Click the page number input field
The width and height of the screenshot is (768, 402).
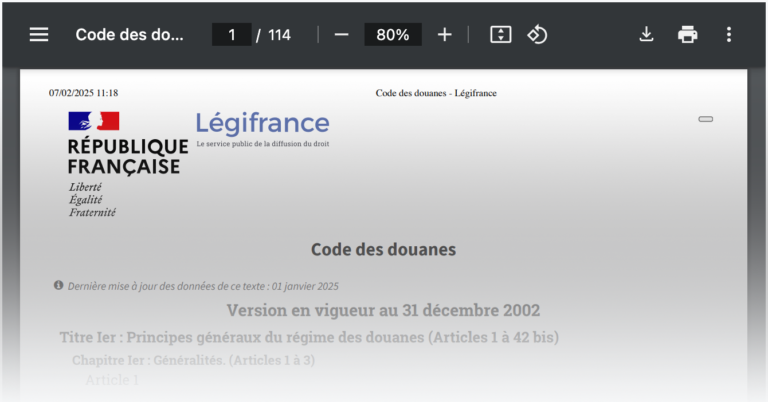point(232,34)
